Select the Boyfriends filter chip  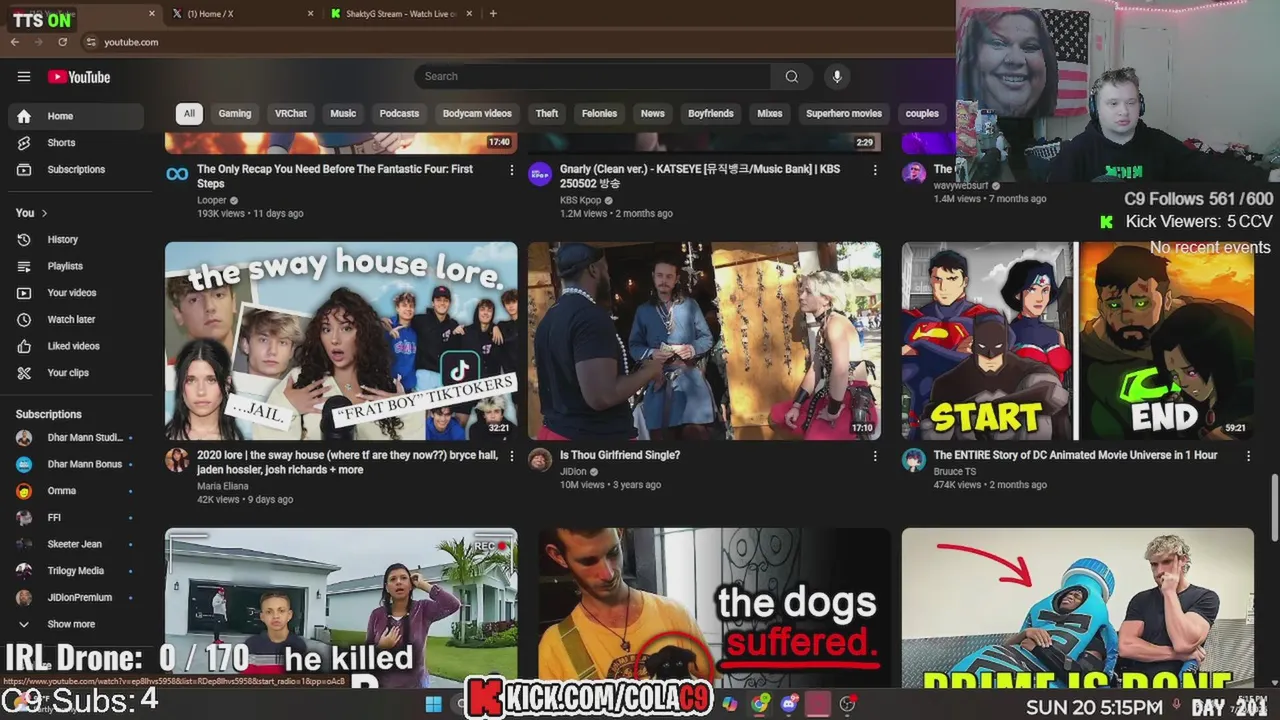click(x=711, y=113)
